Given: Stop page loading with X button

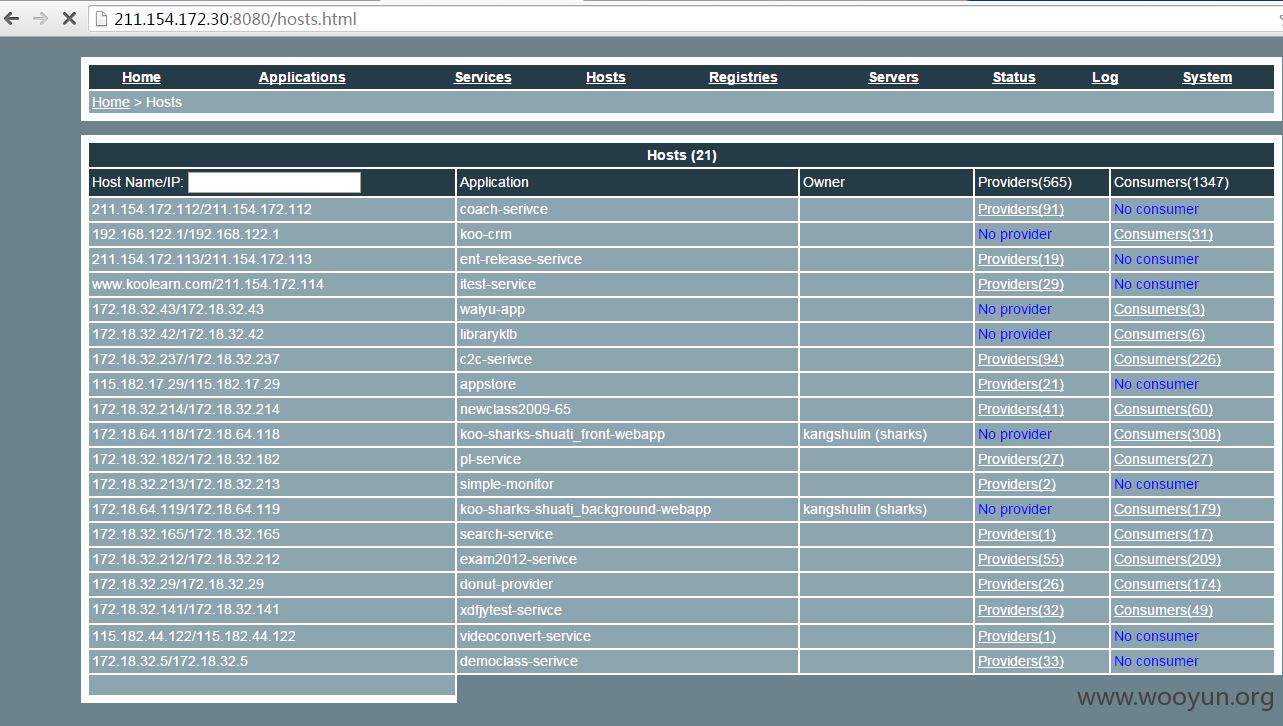Looking at the screenshot, I should [69, 19].
